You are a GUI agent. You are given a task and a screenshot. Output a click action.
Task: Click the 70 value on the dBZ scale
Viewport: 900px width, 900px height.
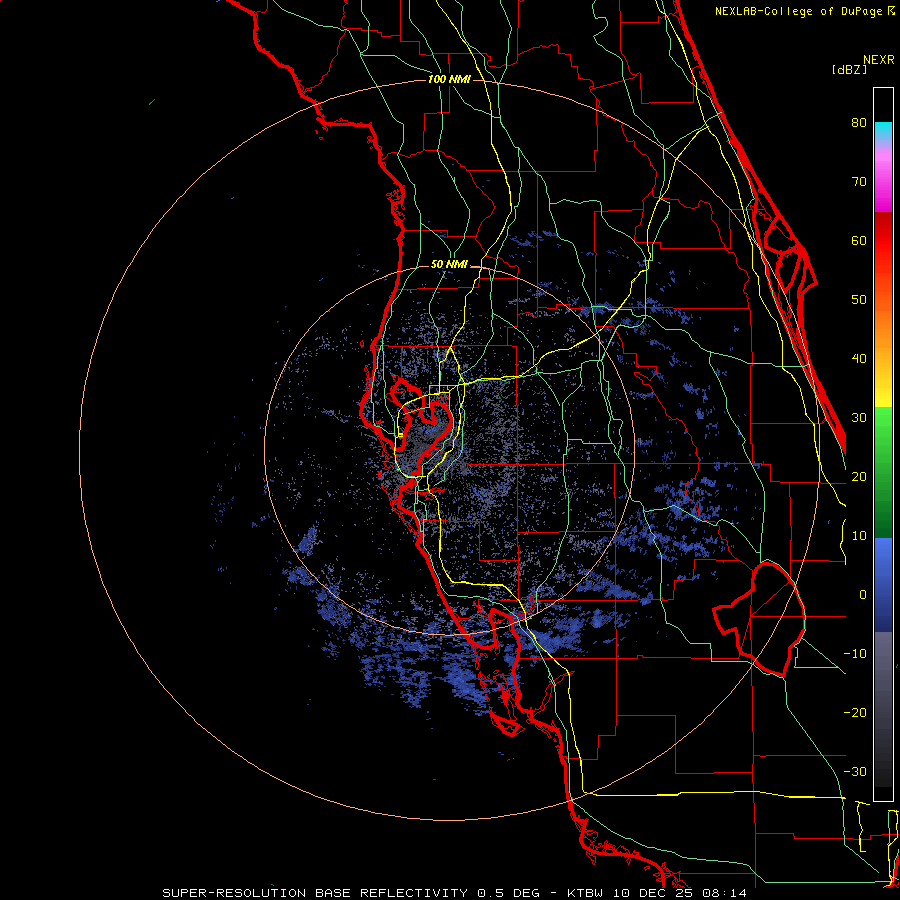859,182
